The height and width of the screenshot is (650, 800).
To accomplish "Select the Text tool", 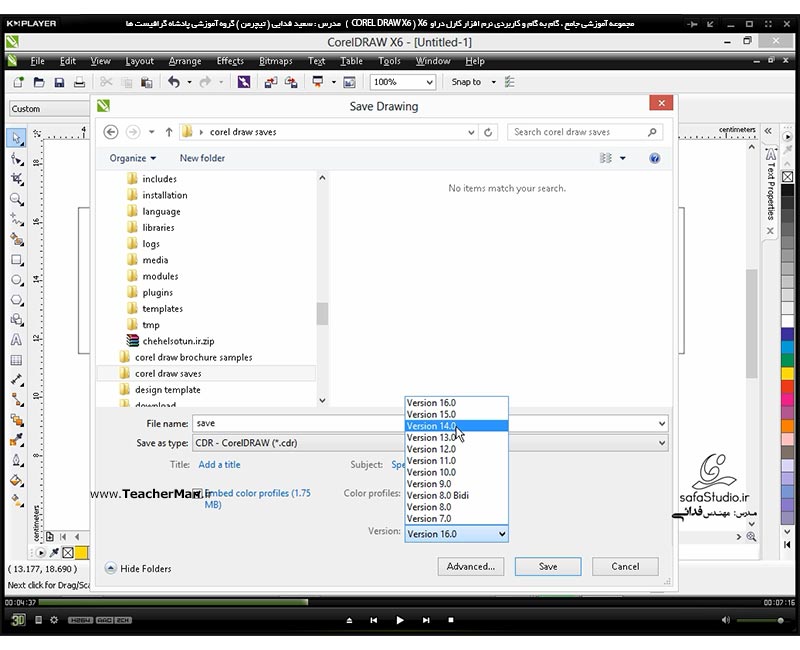I will click(x=17, y=340).
